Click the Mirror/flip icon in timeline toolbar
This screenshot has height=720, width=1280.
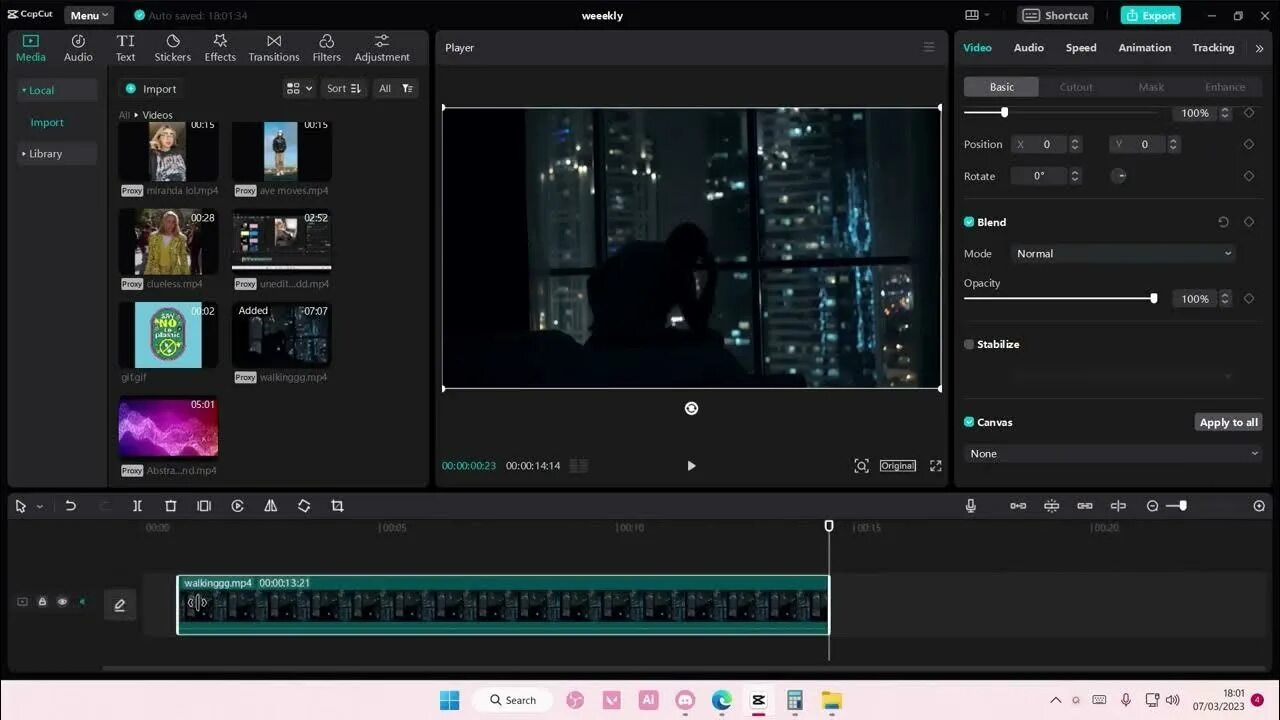point(270,506)
